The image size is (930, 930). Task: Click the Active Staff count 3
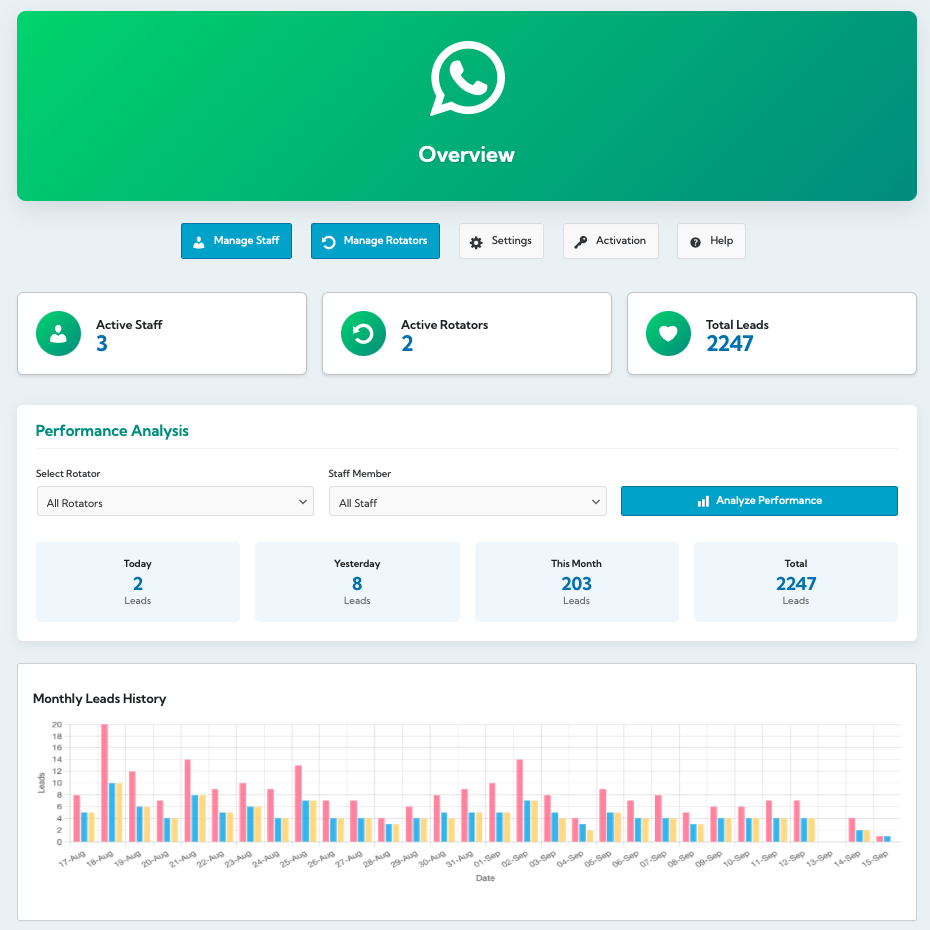[x=102, y=344]
